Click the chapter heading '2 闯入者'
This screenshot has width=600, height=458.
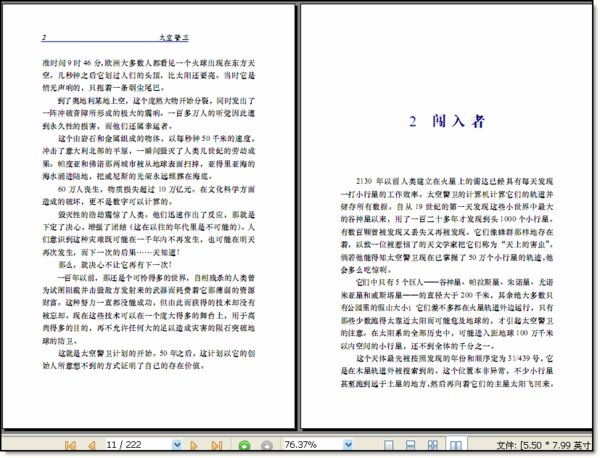[x=447, y=121]
